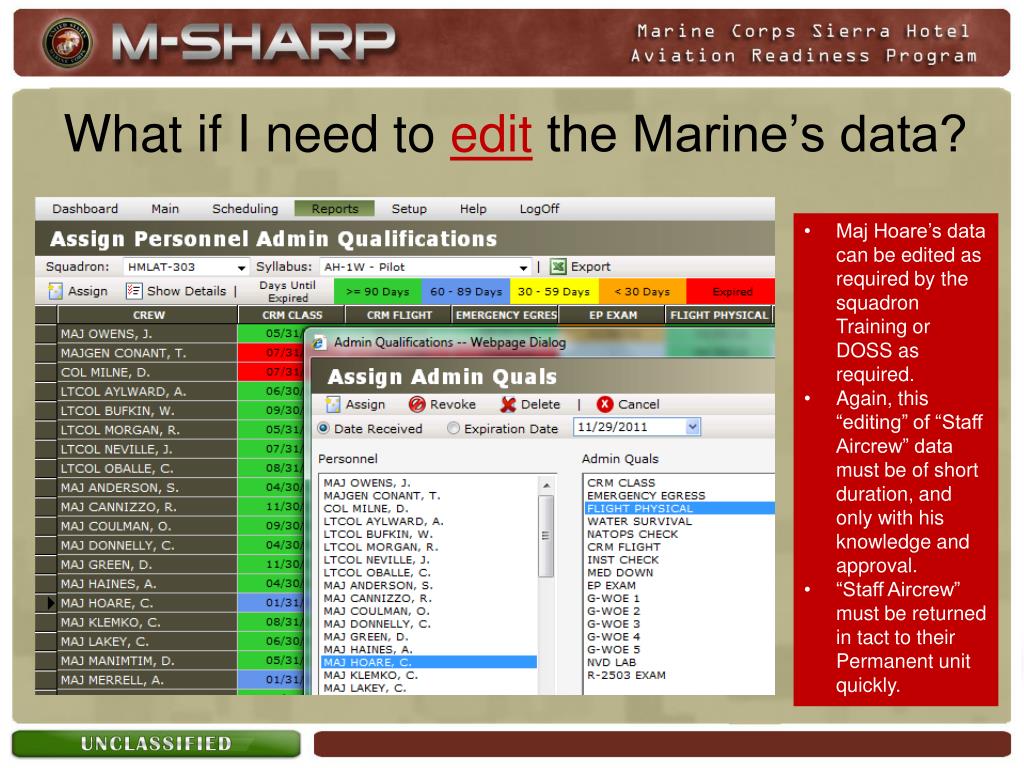Screen dimensions: 1024x768
Task: Click the underlined edit link in heading
Action: (491, 134)
